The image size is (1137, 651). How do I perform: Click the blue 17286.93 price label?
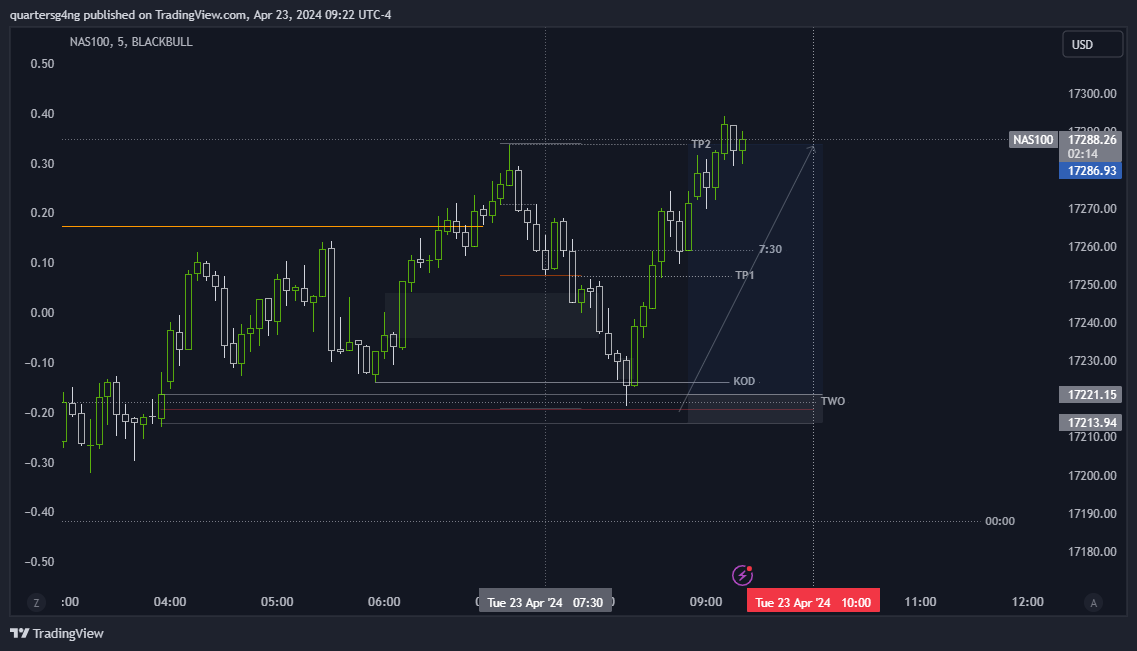(x=1091, y=170)
